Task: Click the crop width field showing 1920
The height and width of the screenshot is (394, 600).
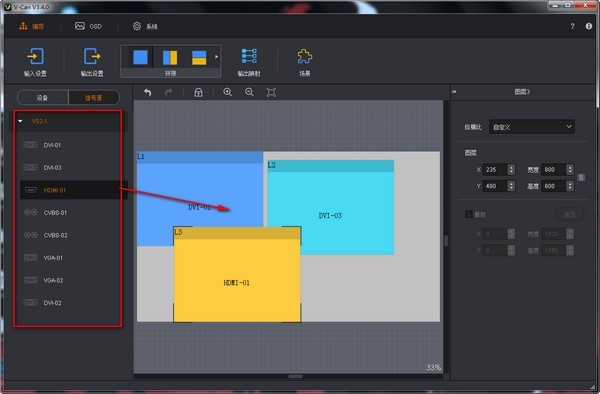Action: coord(554,234)
